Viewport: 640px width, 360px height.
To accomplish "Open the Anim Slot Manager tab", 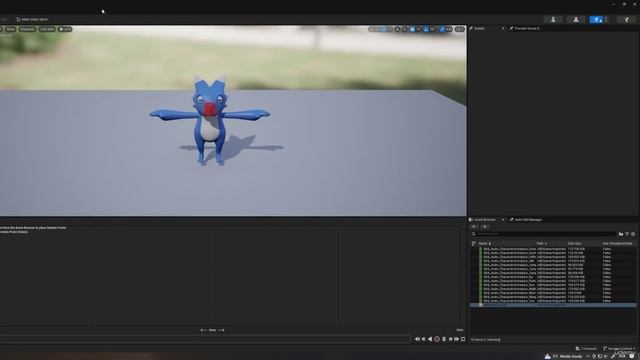I will coord(526,220).
